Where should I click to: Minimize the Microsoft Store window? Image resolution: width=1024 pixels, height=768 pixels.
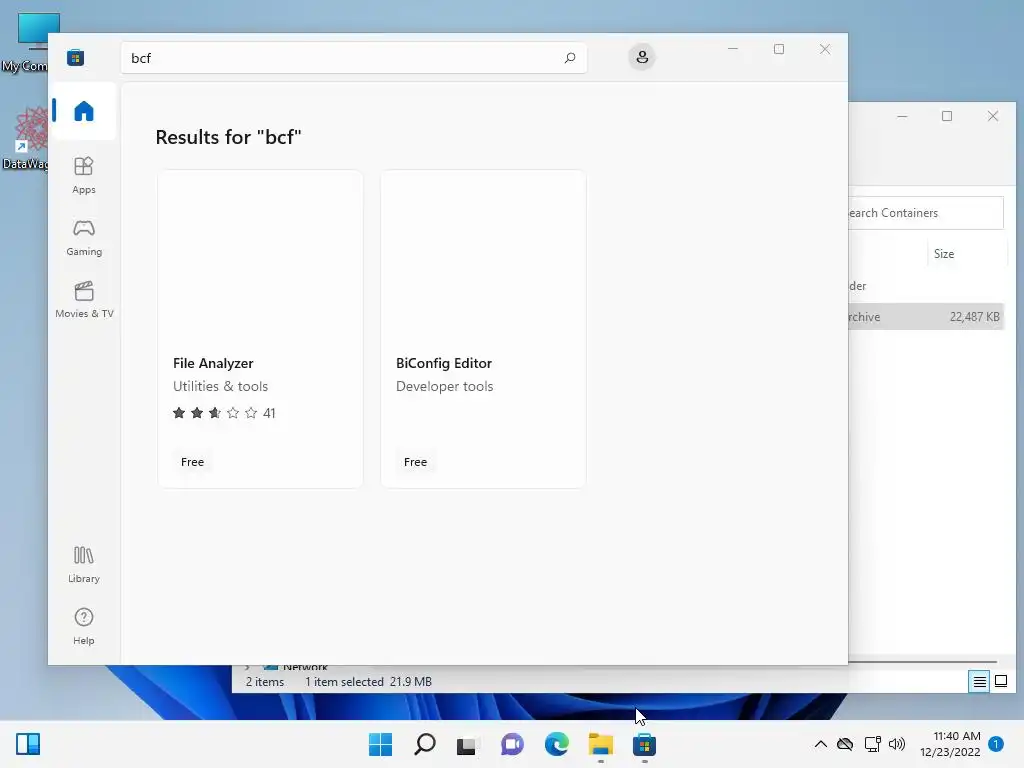[733, 49]
